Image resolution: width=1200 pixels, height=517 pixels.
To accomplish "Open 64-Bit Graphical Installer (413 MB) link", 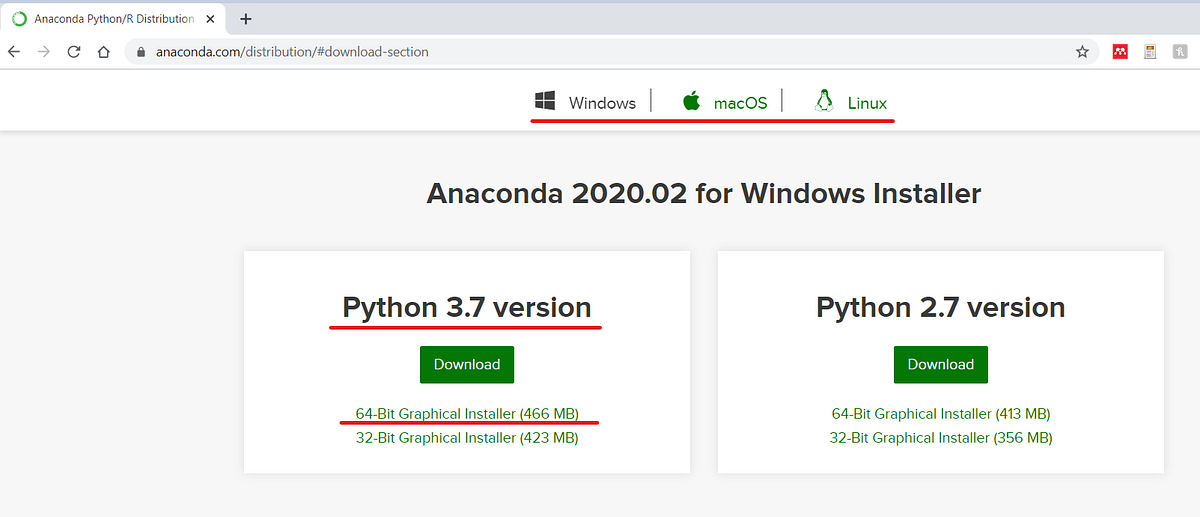I will (x=941, y=413).
